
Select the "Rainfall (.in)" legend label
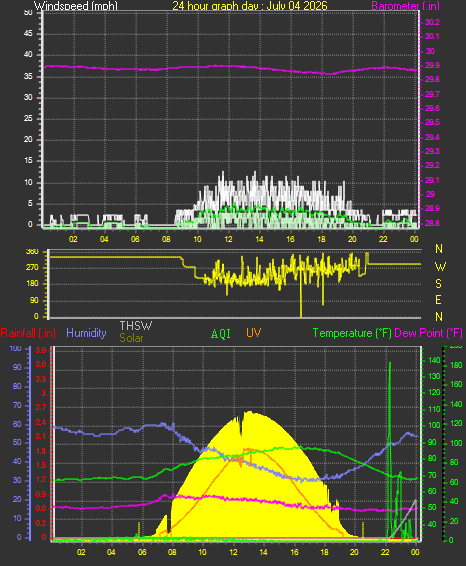28,333
